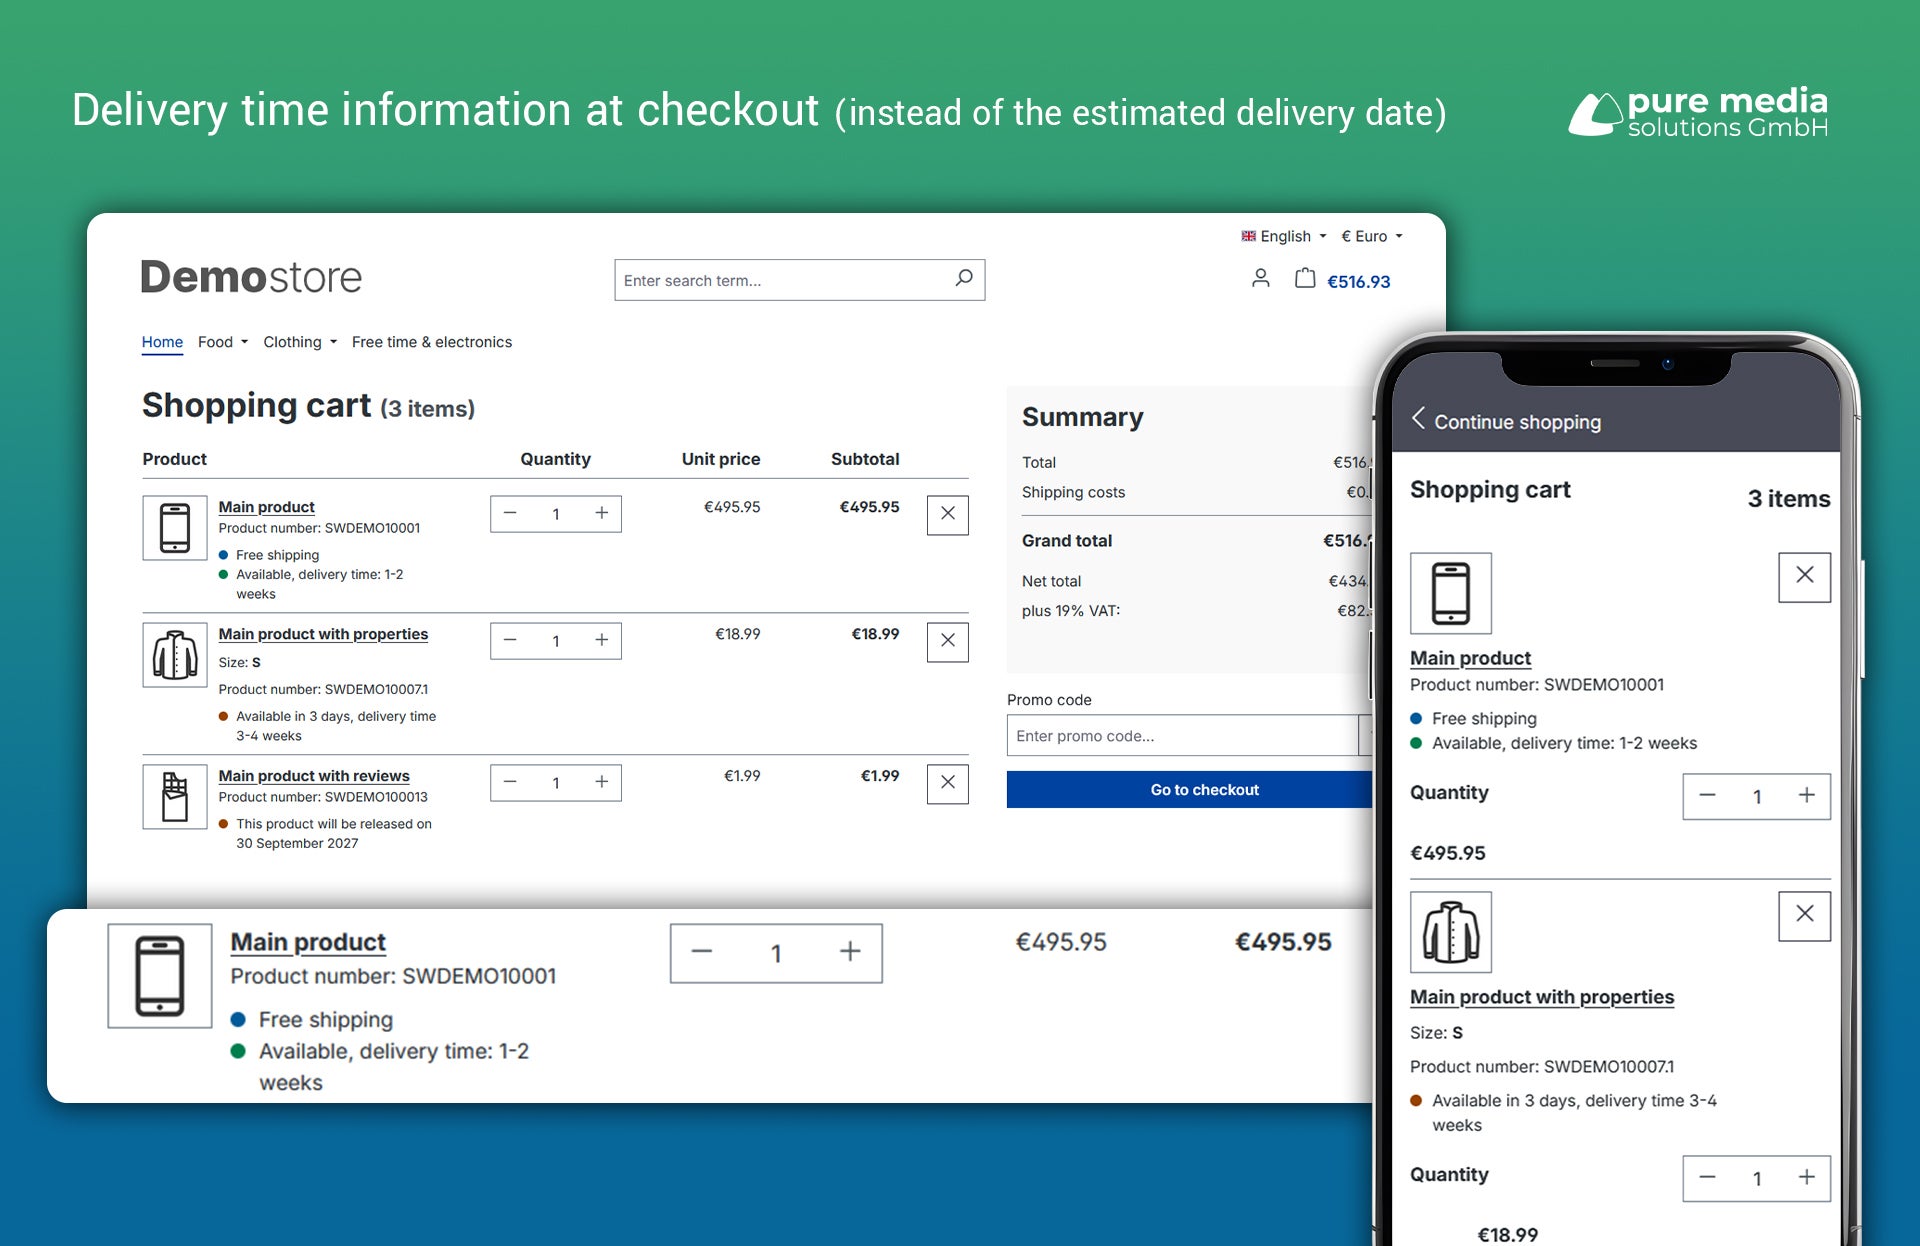Open smartphone thumbnail in phone cart view
1920x1246 pixels.
pyautogui.click(x=1451, y=593)
